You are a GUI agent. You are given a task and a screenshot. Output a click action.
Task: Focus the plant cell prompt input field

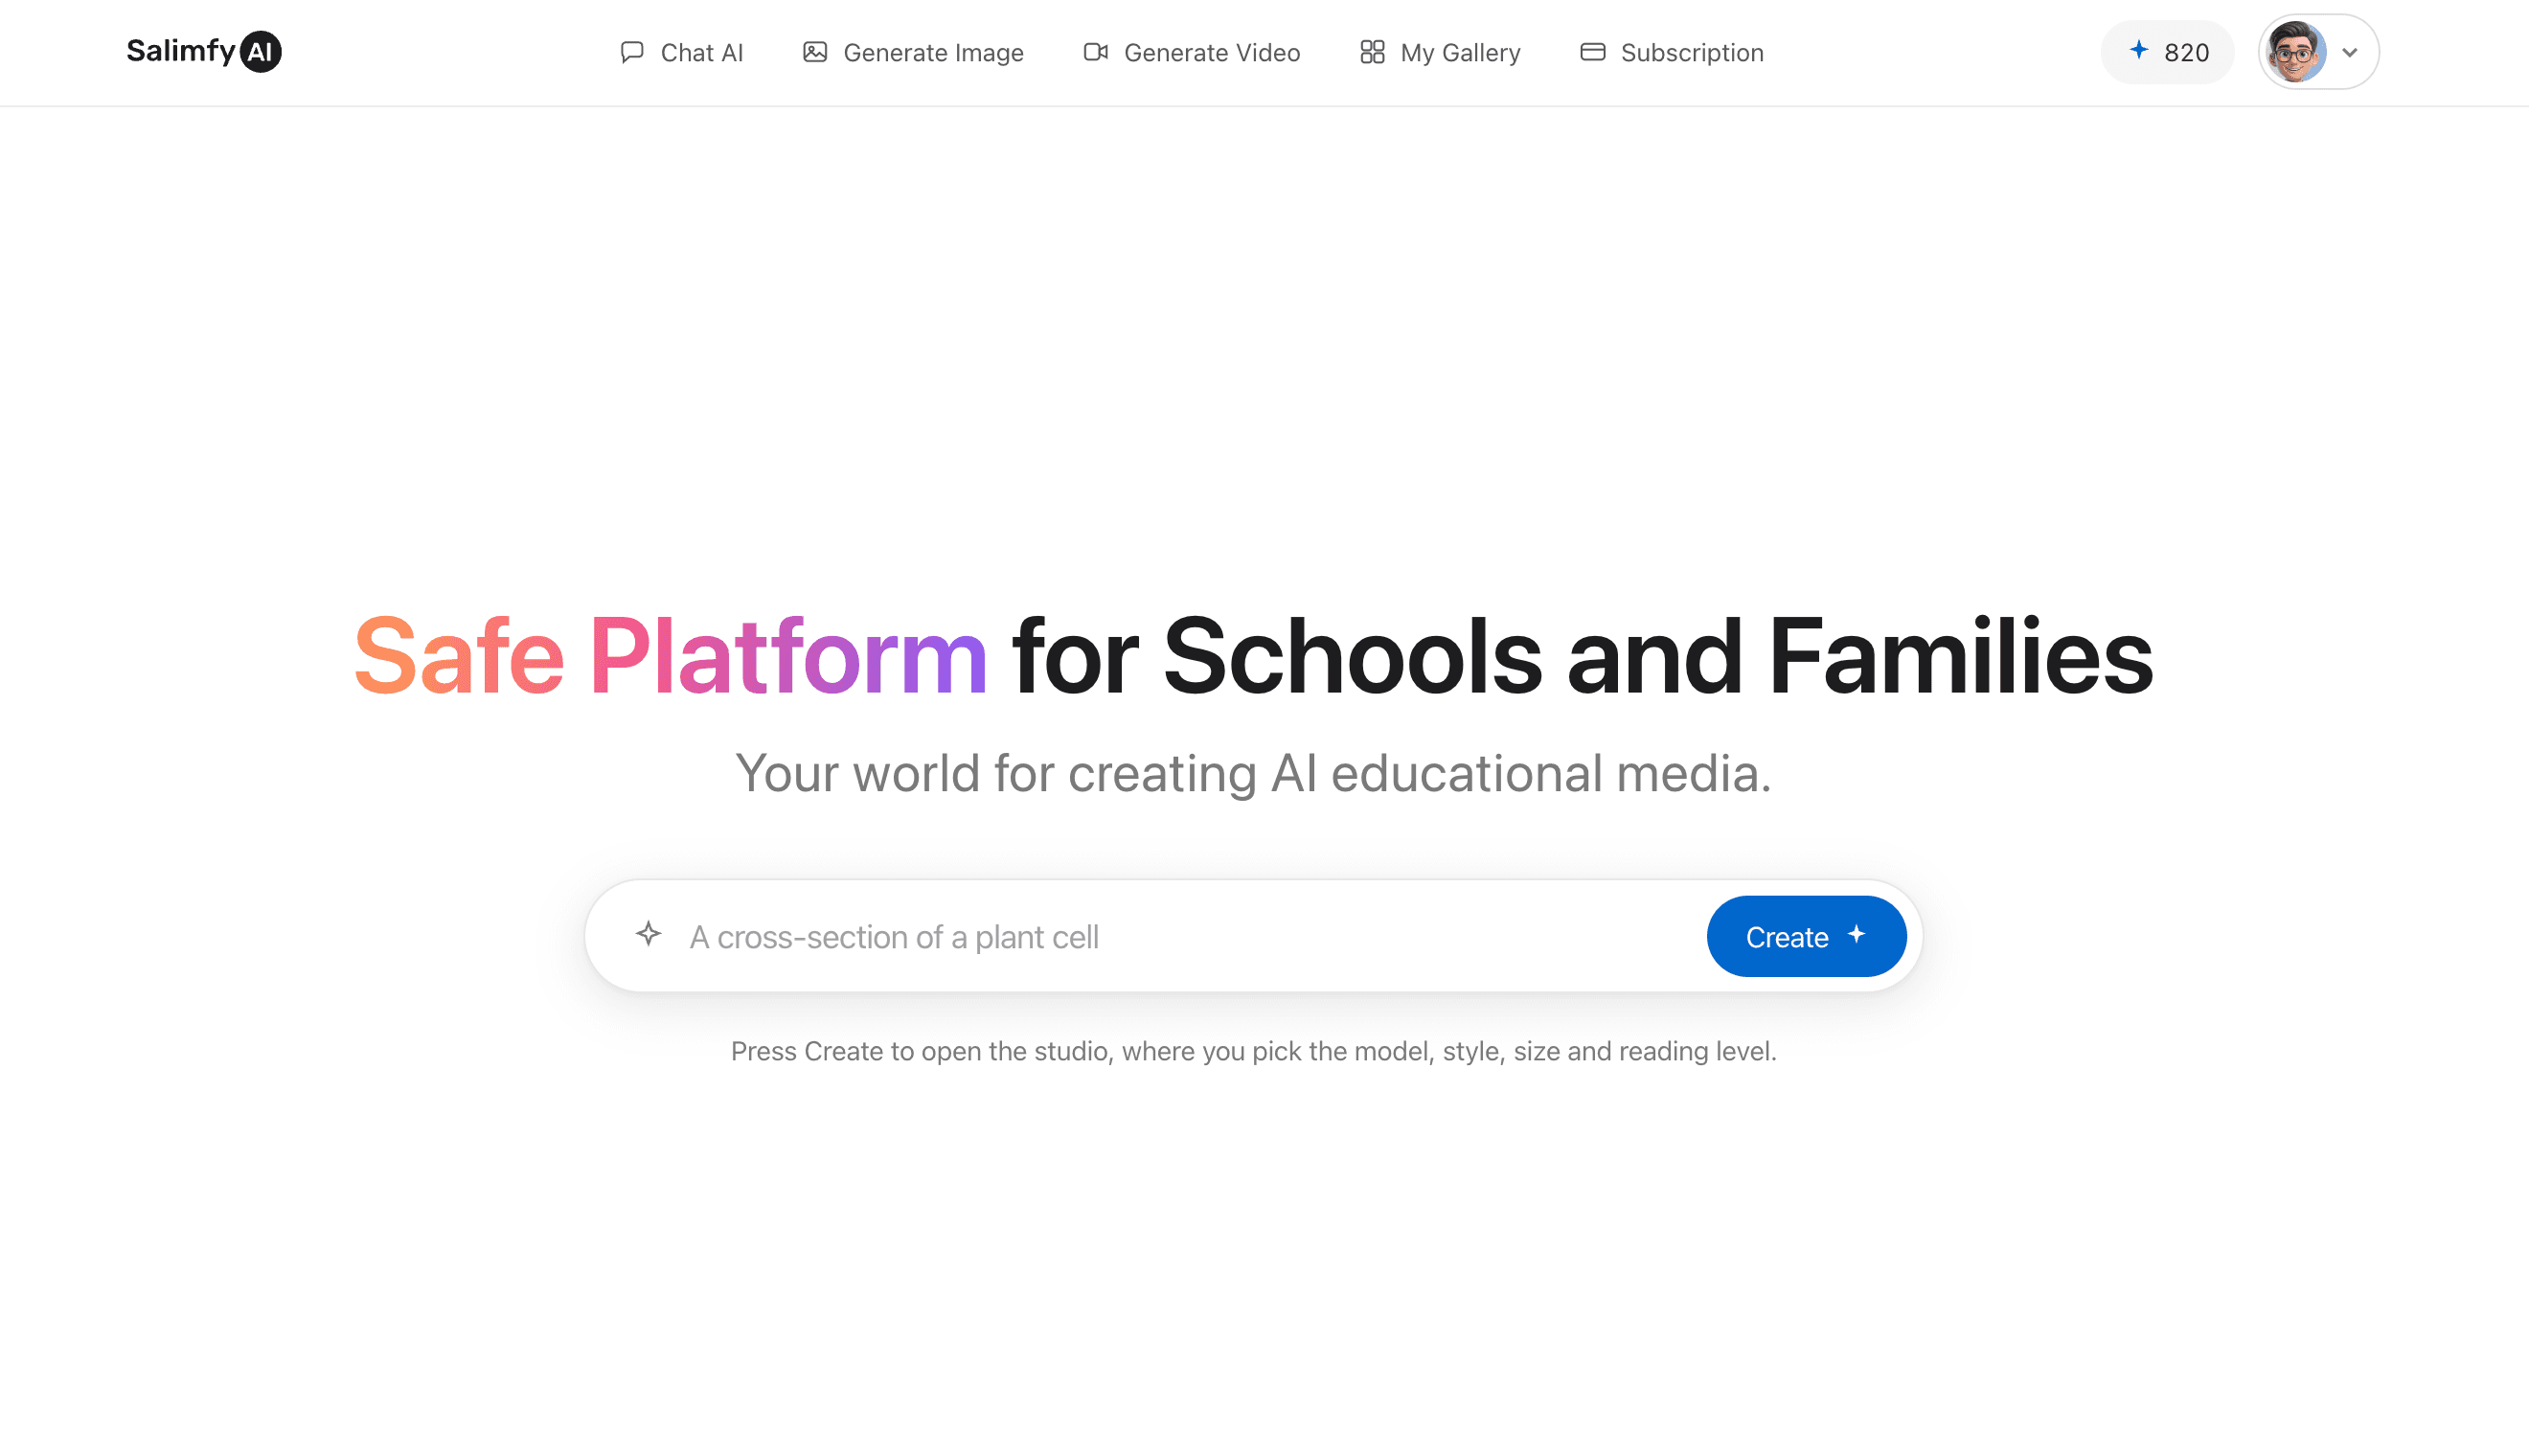click(x=1190, y=937)
